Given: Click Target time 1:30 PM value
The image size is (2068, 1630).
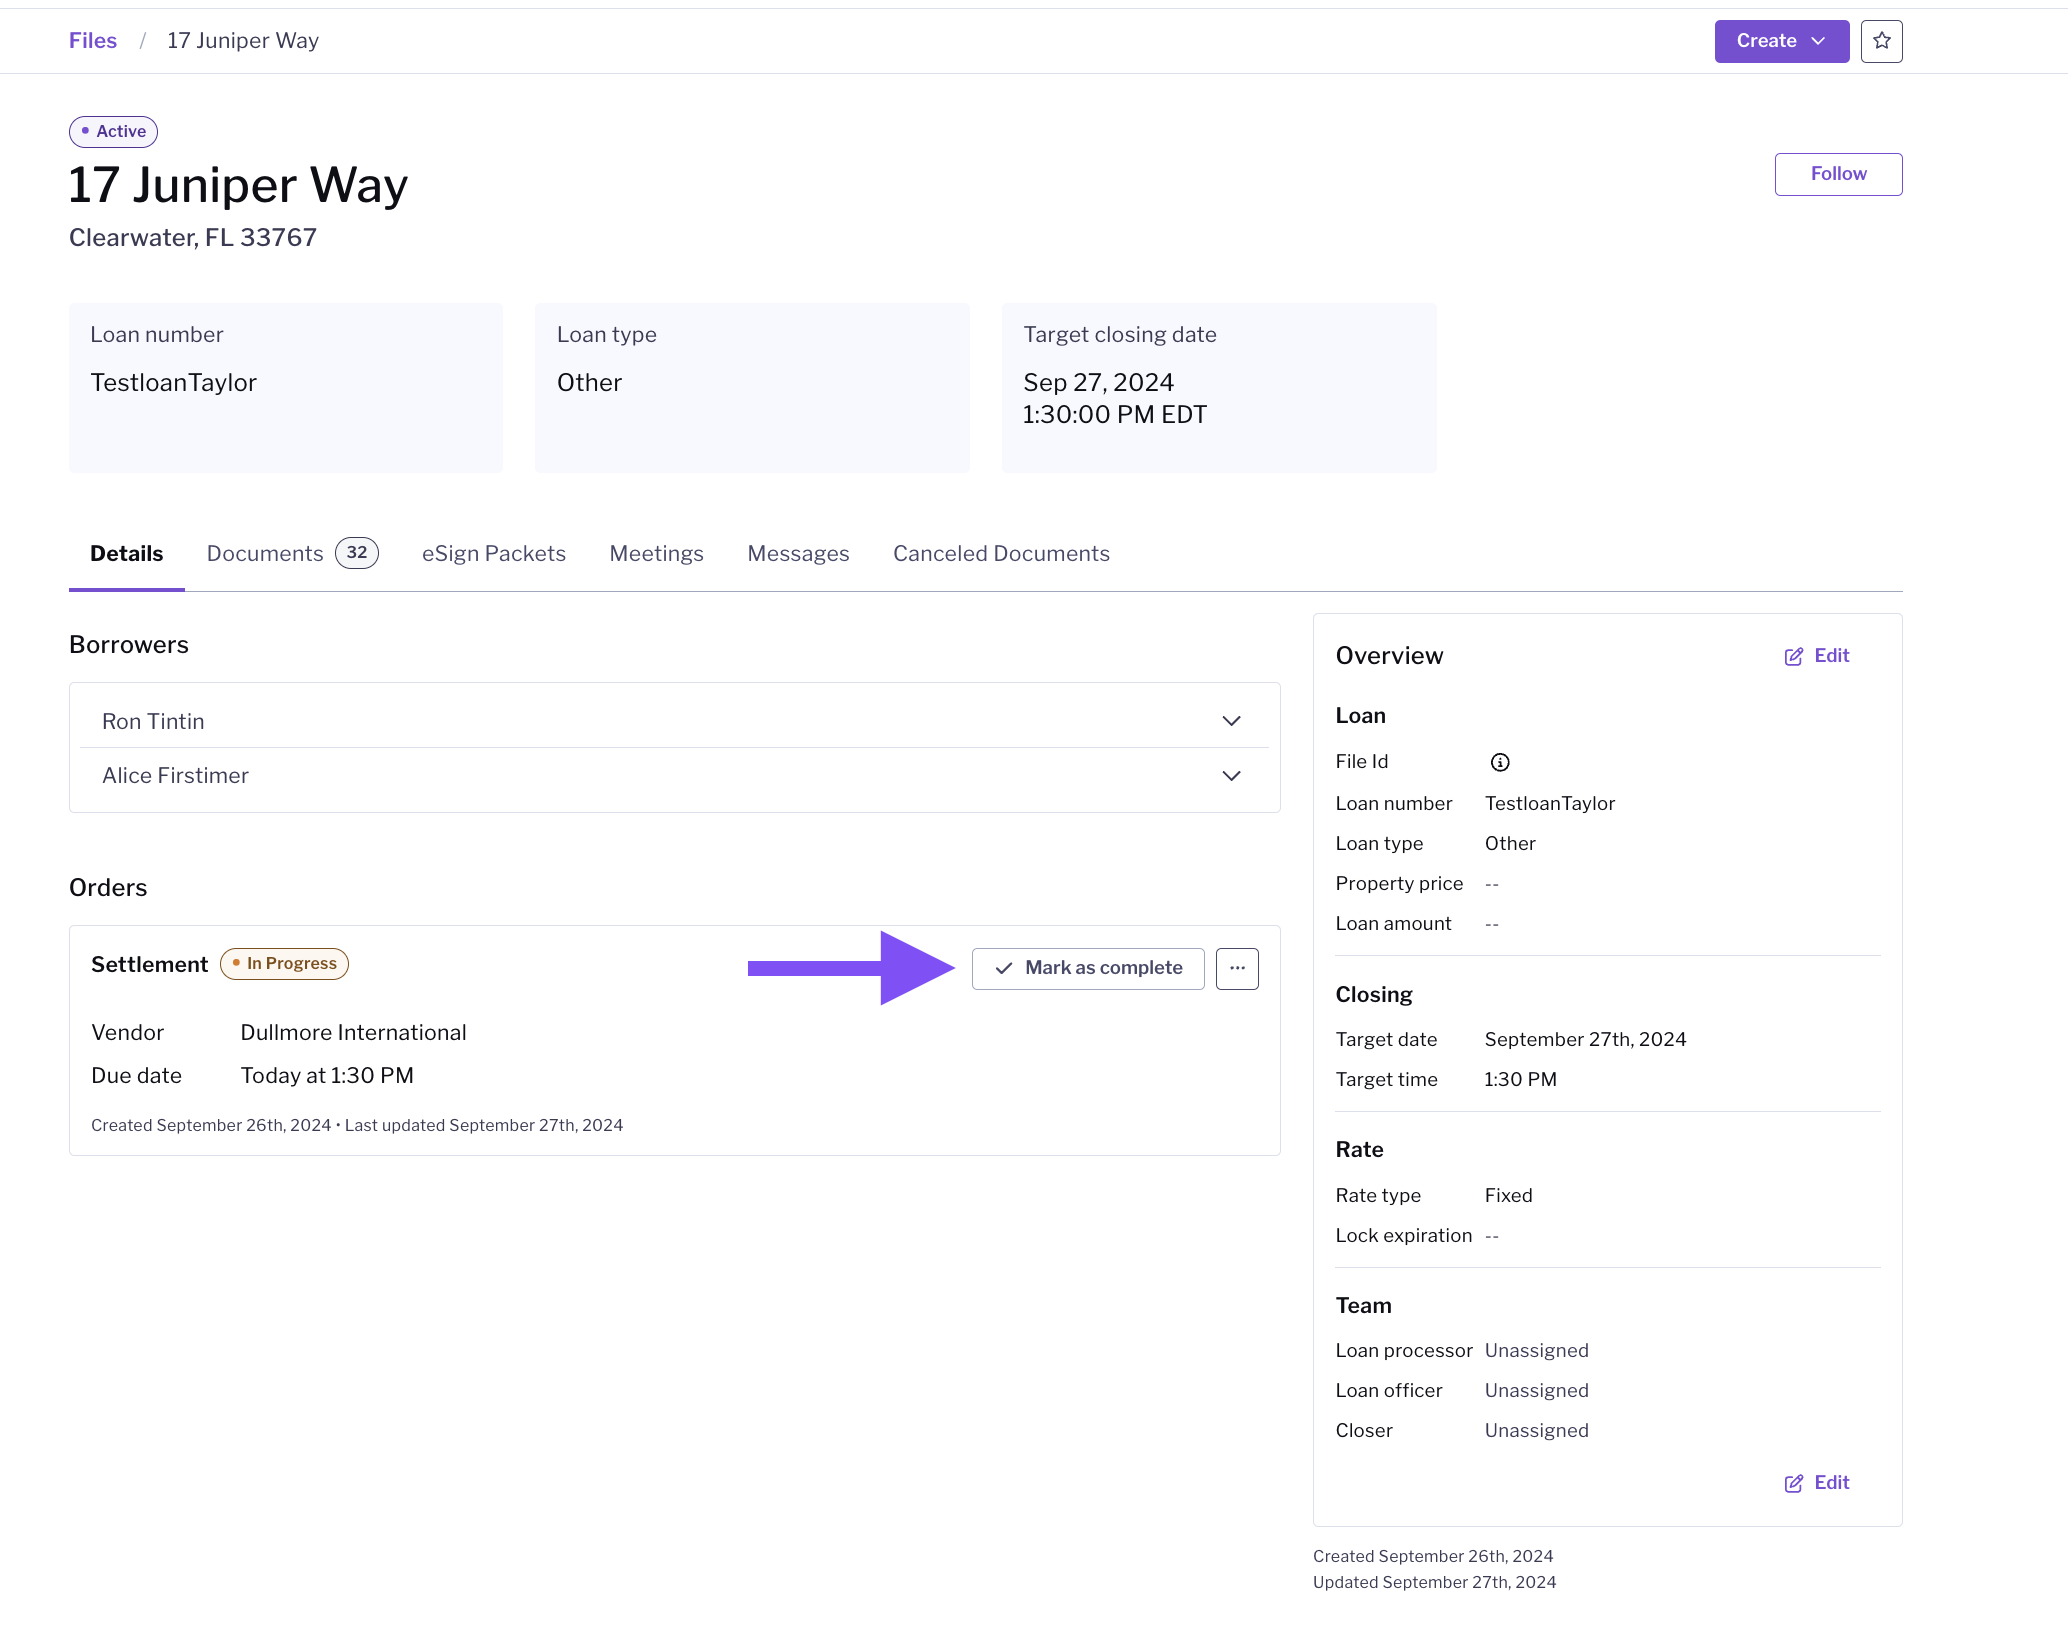Looking at the screenshot, I should 1520,1080.
